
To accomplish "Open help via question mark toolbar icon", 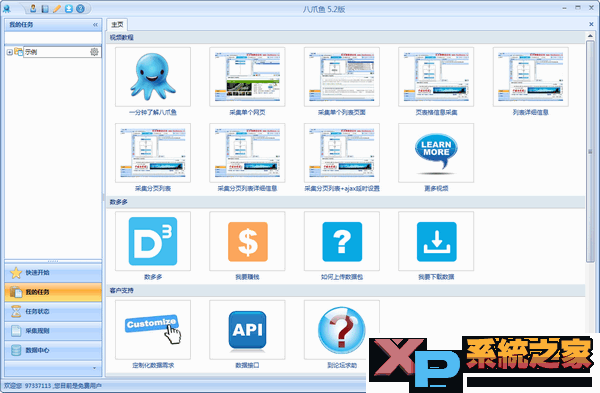I will (80, 8).
